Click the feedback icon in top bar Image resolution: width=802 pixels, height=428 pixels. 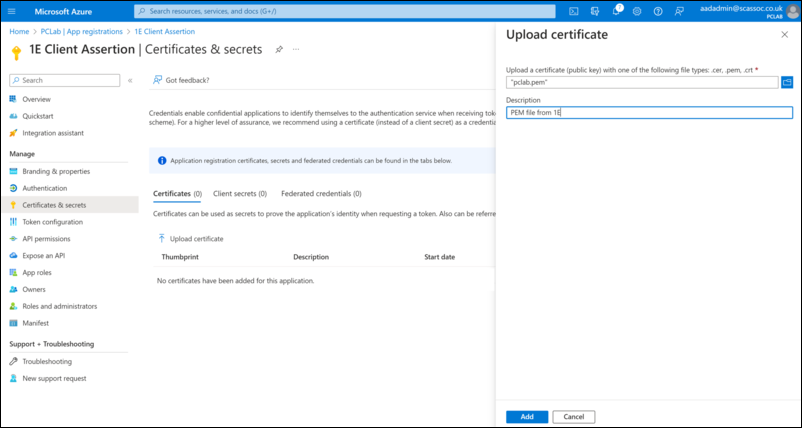680,11
